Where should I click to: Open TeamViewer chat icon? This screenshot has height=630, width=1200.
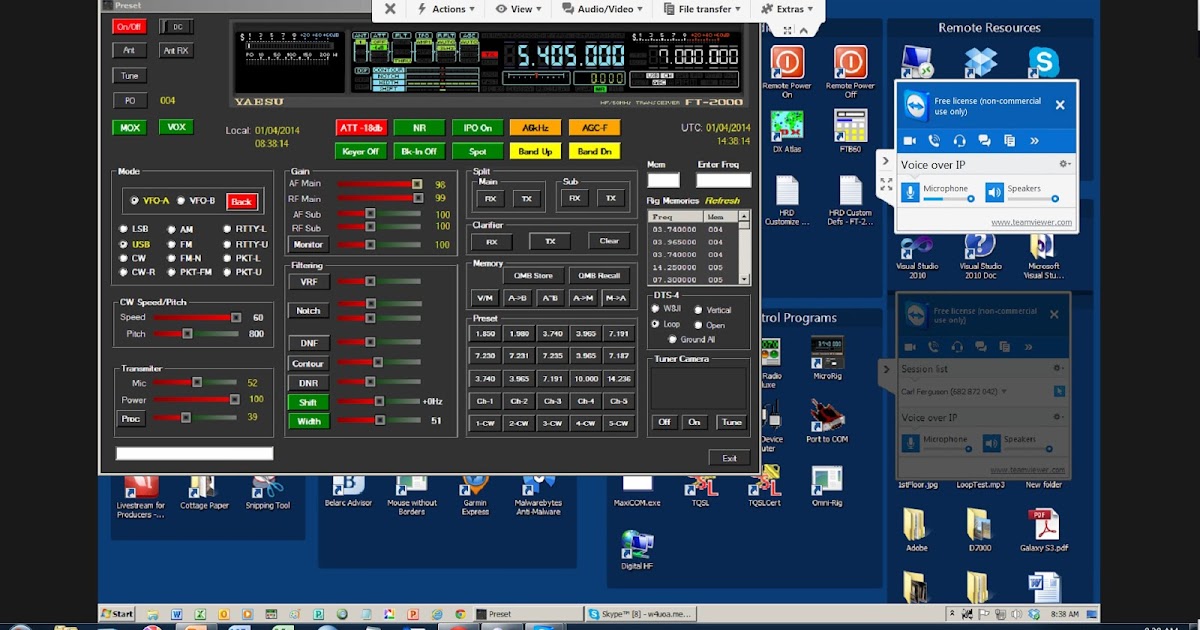coord(984,141)
